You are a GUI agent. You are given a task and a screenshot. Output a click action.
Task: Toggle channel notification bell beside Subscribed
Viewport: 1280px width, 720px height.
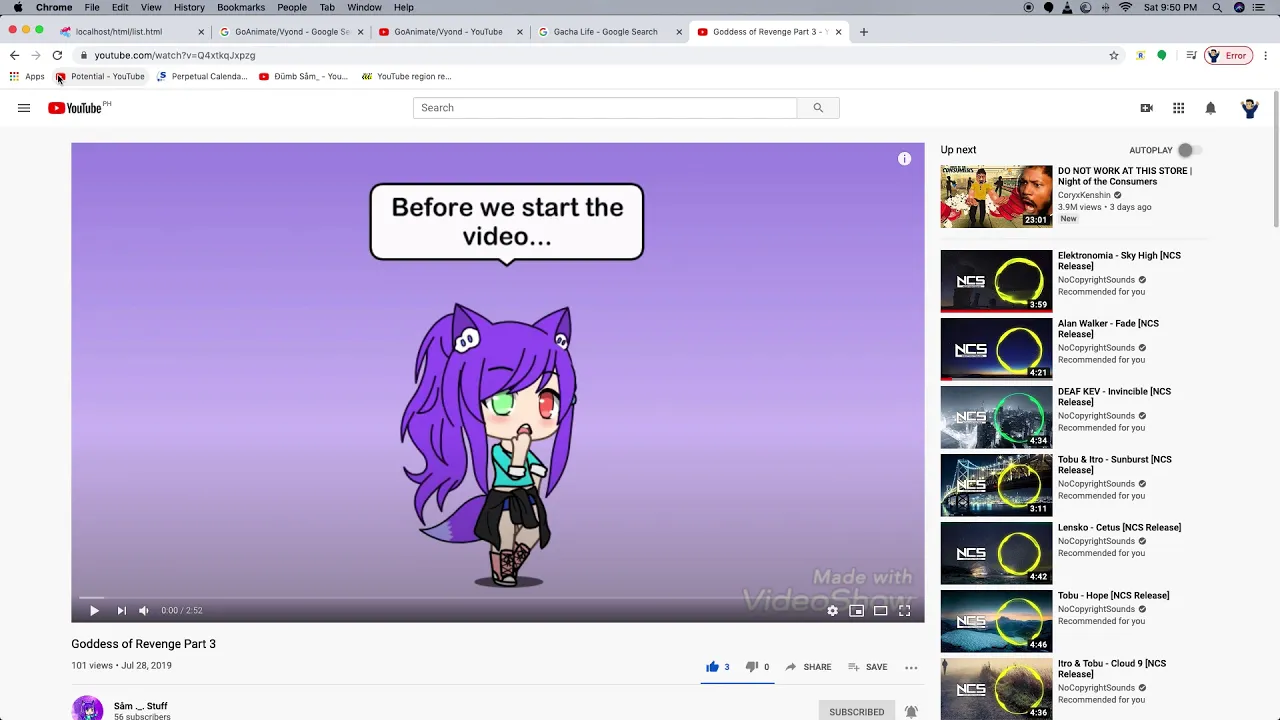pyautogui.click(x=911, y=712)
